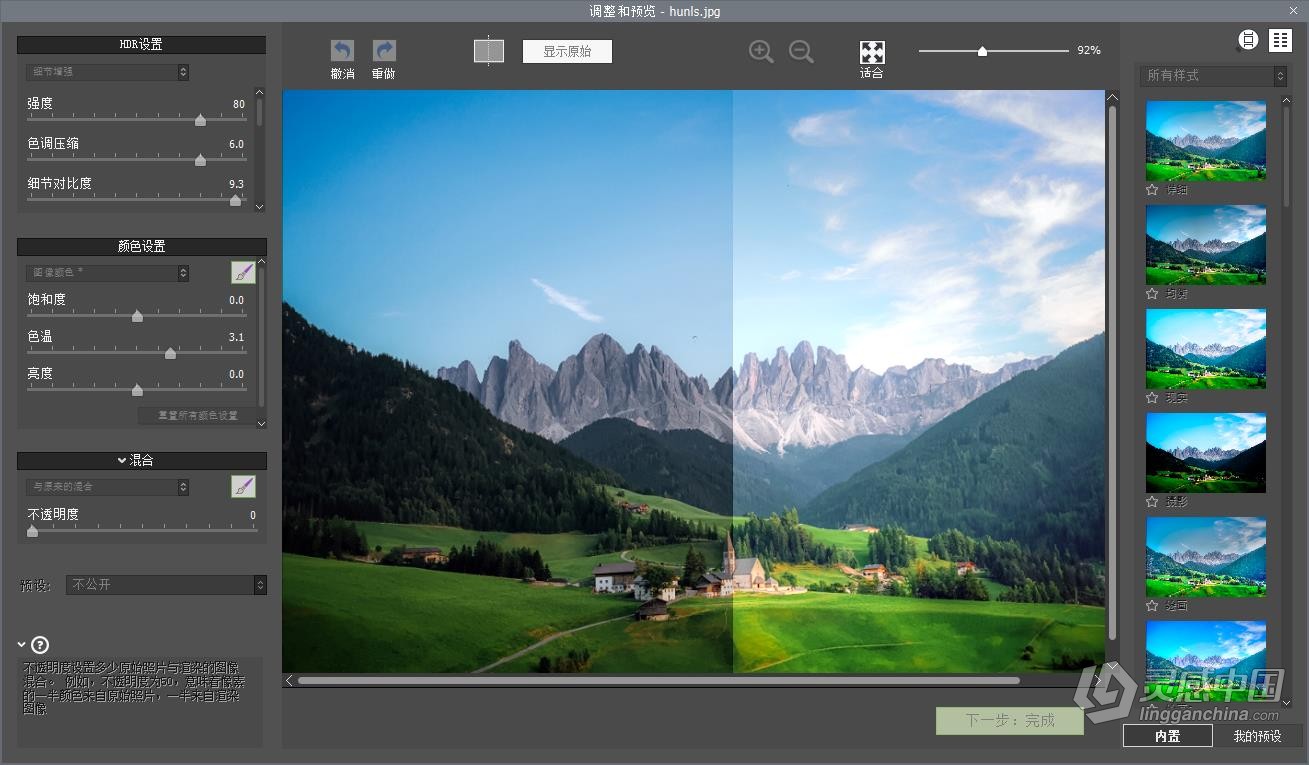This screenshot has height=765, width=1309.
Task: Open the 图像颜色 dropdown
Action: 107,272
